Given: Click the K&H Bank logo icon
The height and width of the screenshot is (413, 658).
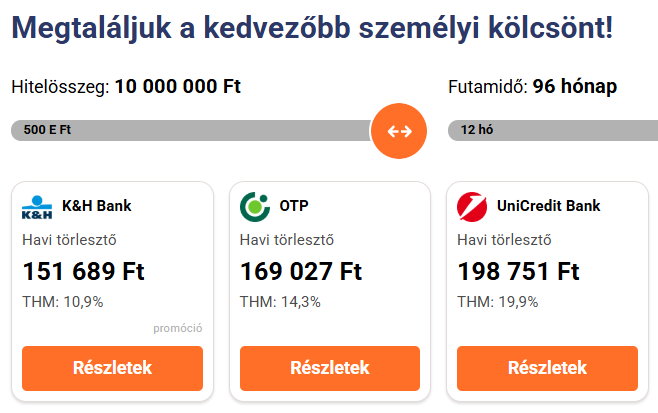Looking at the screenshot, I should coord(37,207).
